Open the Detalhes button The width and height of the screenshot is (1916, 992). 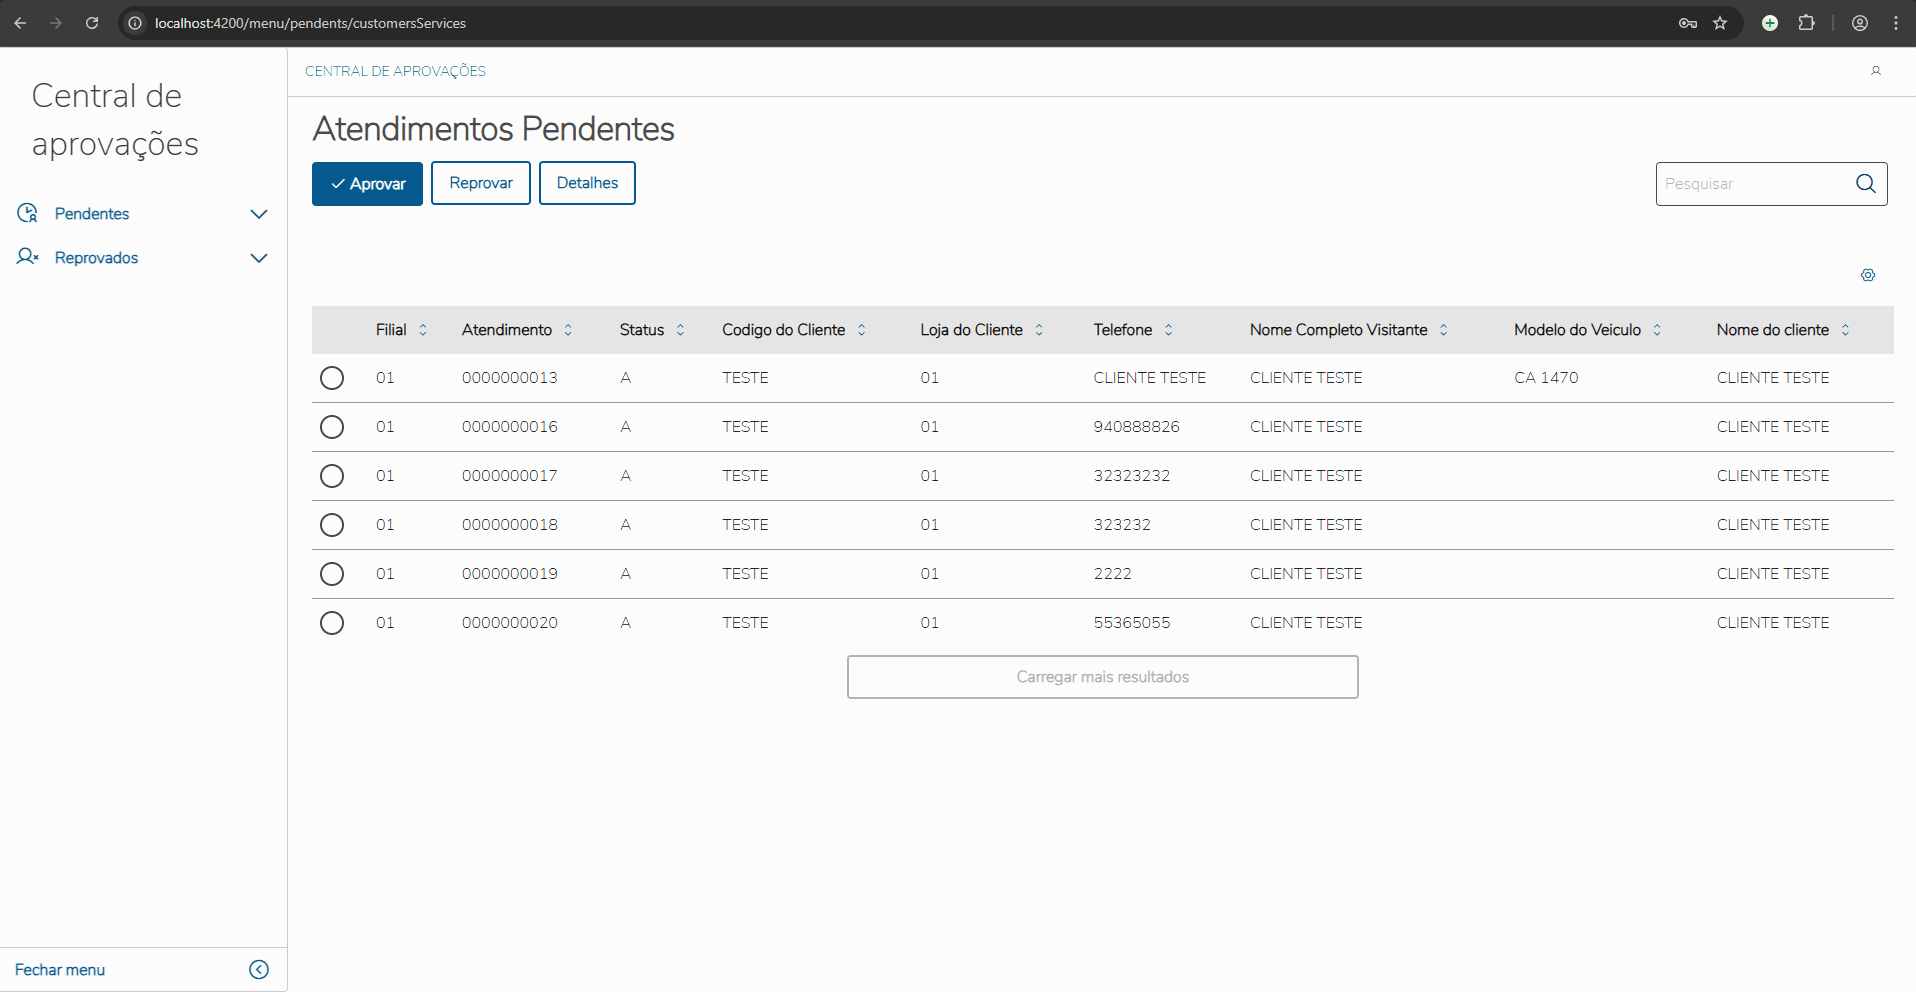pos(587,183)
